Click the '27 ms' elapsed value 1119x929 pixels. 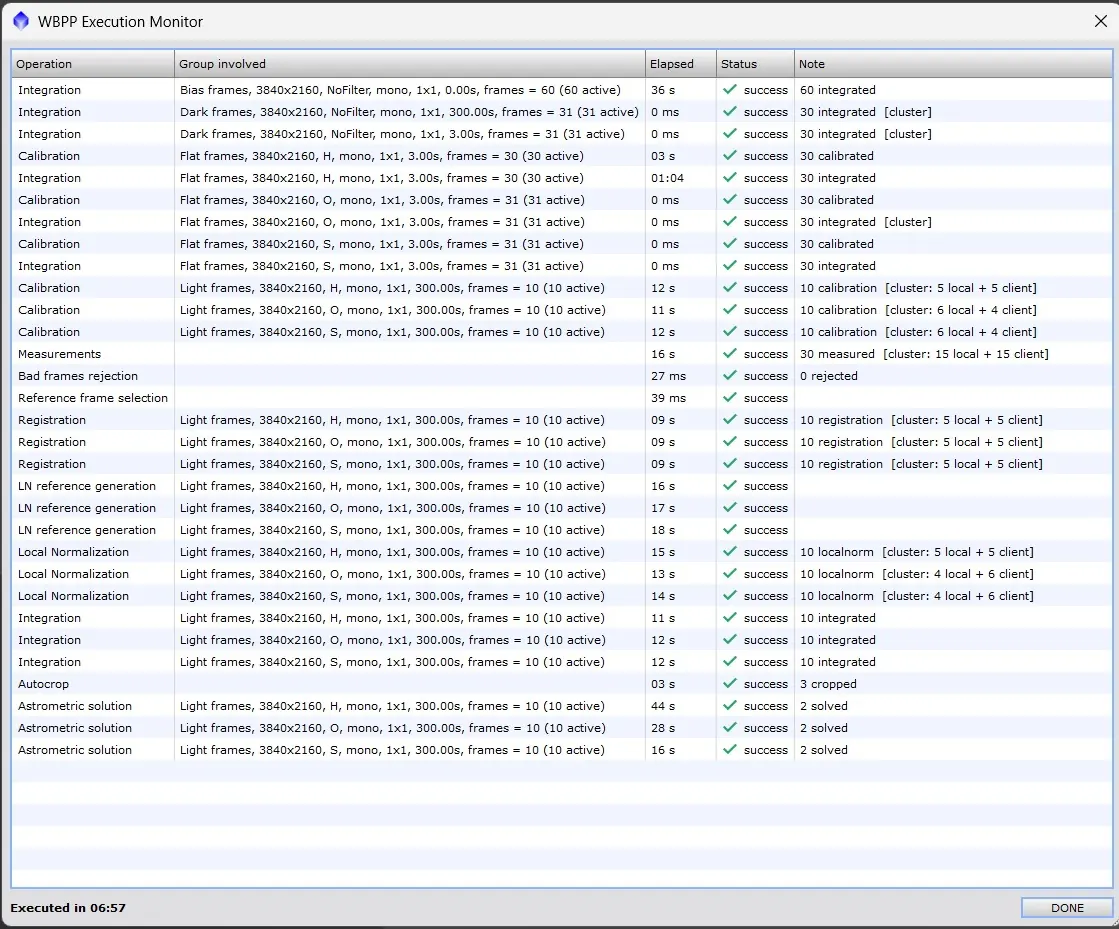click(668, 376)
